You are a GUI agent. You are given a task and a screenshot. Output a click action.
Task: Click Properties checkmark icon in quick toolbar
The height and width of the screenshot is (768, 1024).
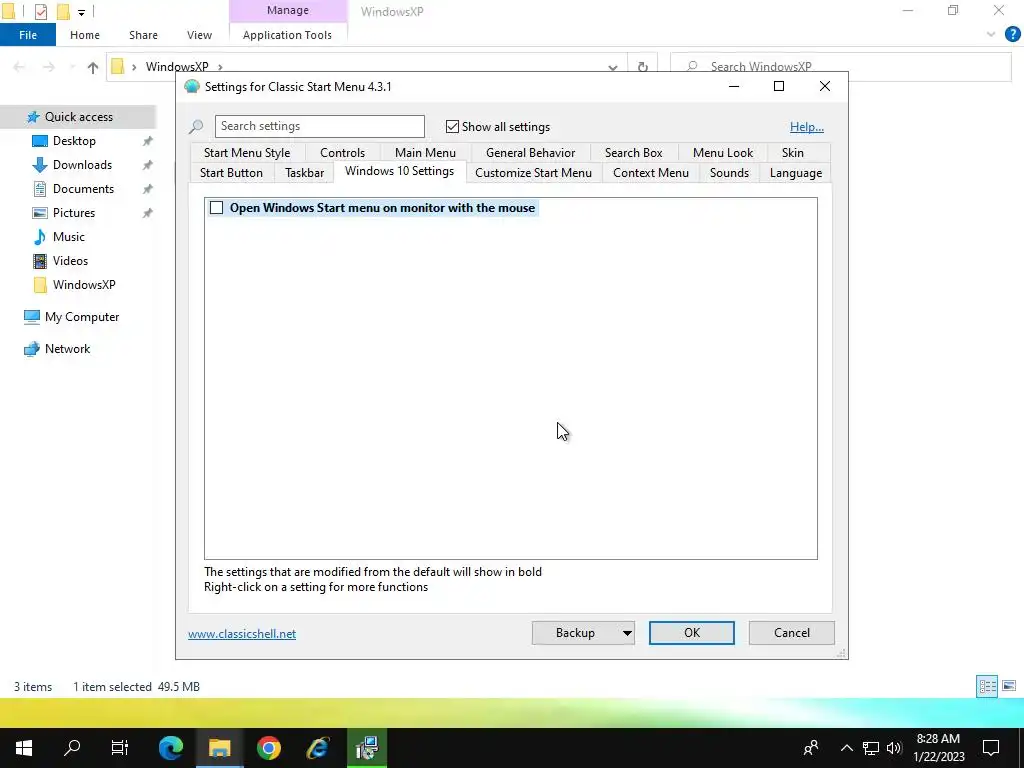[x=40, y=11]
